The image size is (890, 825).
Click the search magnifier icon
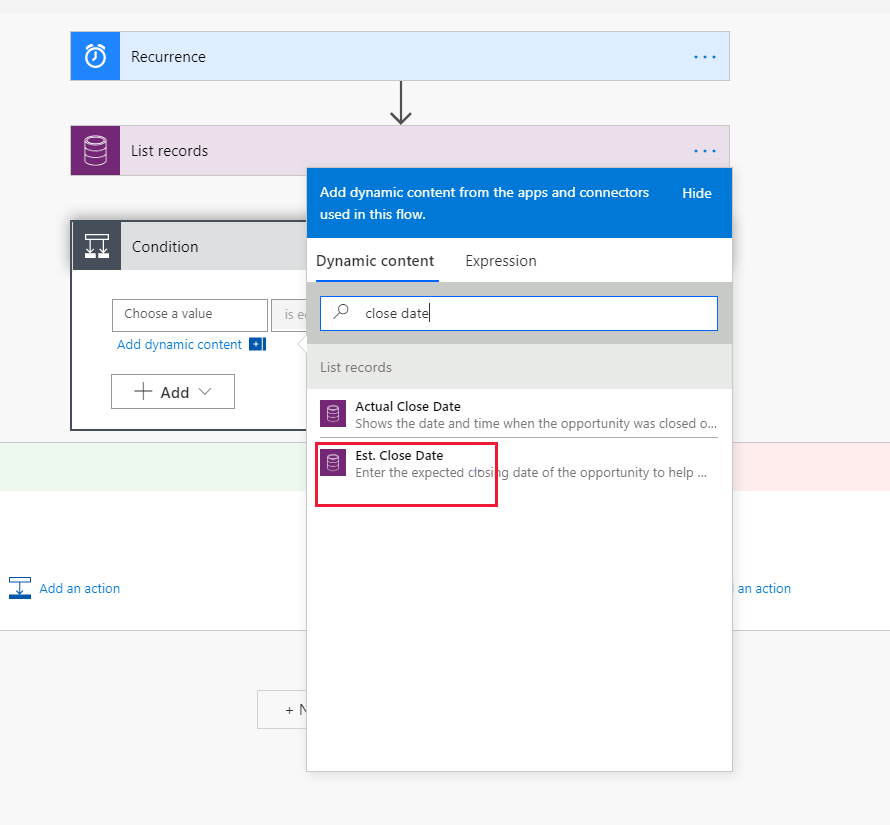point(341,312)
